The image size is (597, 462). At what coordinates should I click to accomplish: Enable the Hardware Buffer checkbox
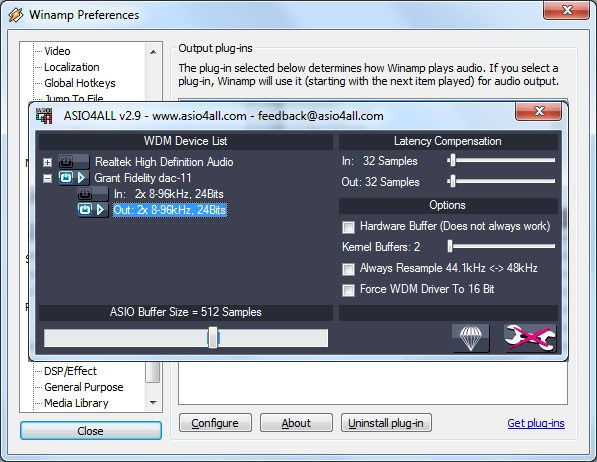[348, 227]
